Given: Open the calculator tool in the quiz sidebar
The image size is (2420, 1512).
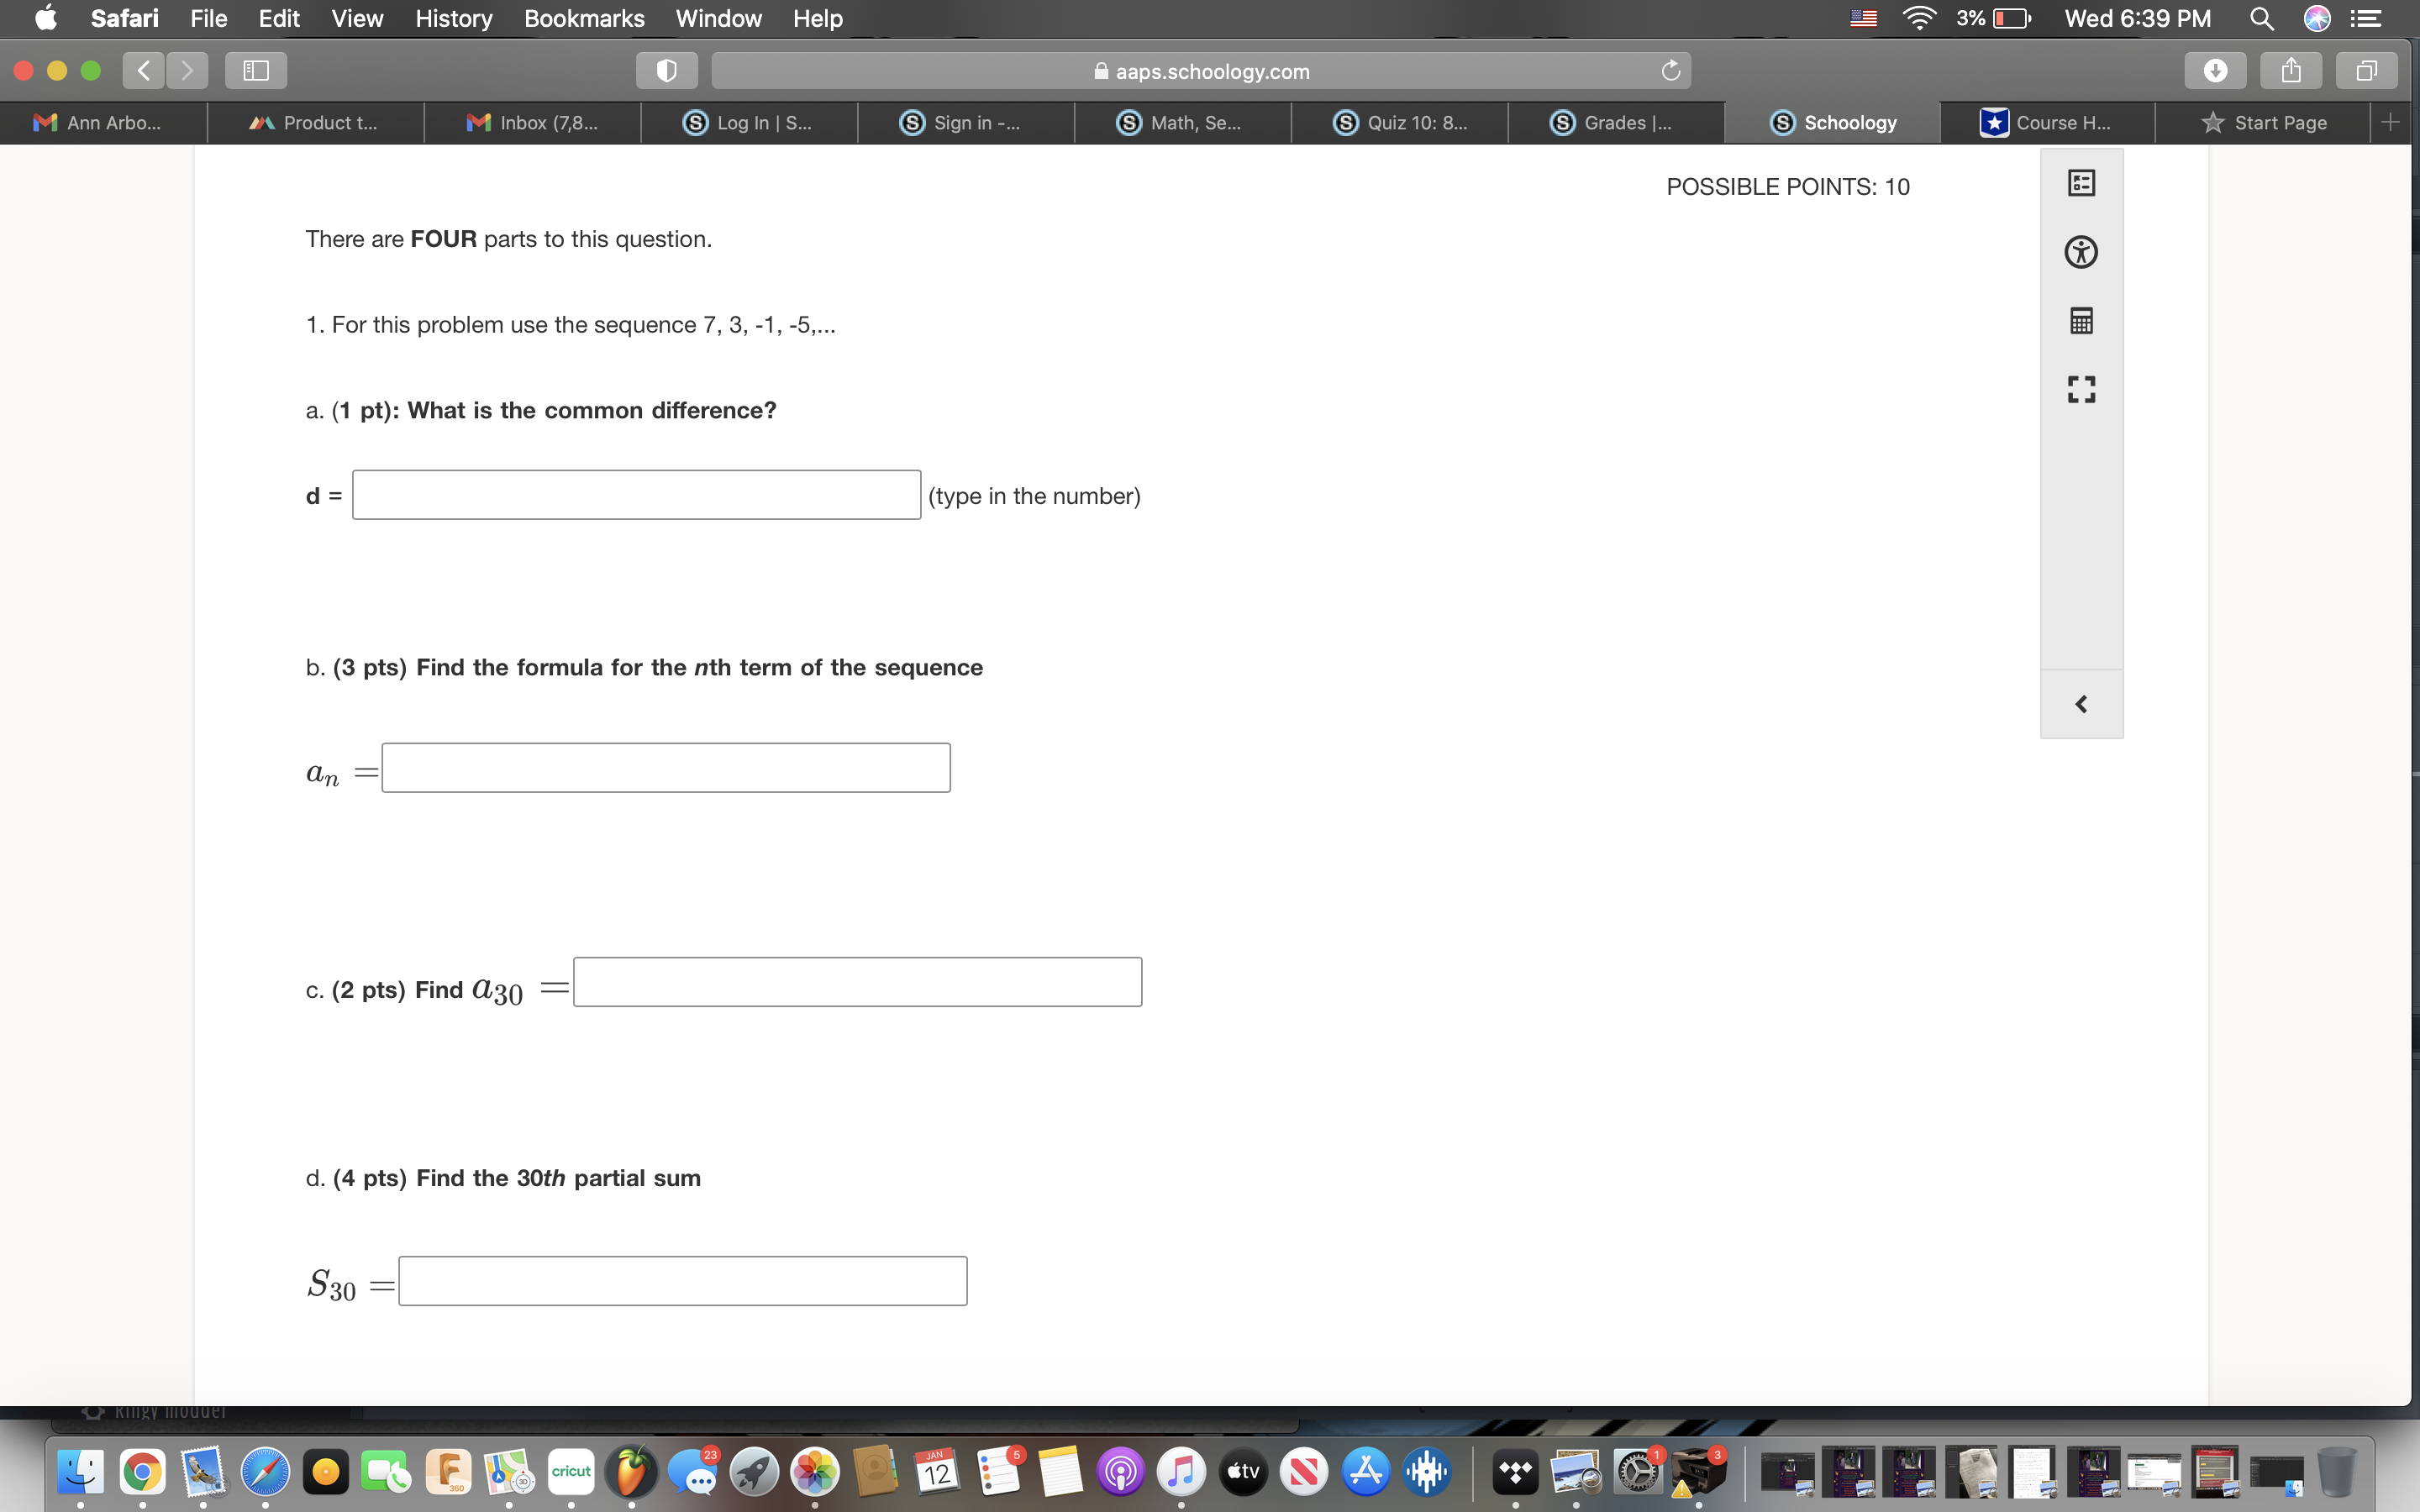Looking at the screenshot, I should 2081,320.
